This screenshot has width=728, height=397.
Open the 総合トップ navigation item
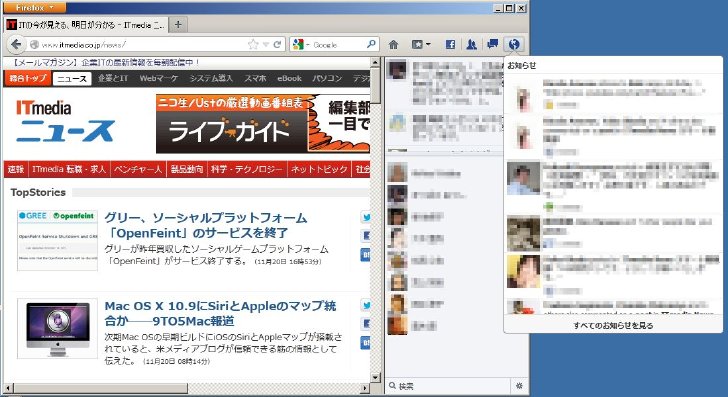[x=28, y=78]
